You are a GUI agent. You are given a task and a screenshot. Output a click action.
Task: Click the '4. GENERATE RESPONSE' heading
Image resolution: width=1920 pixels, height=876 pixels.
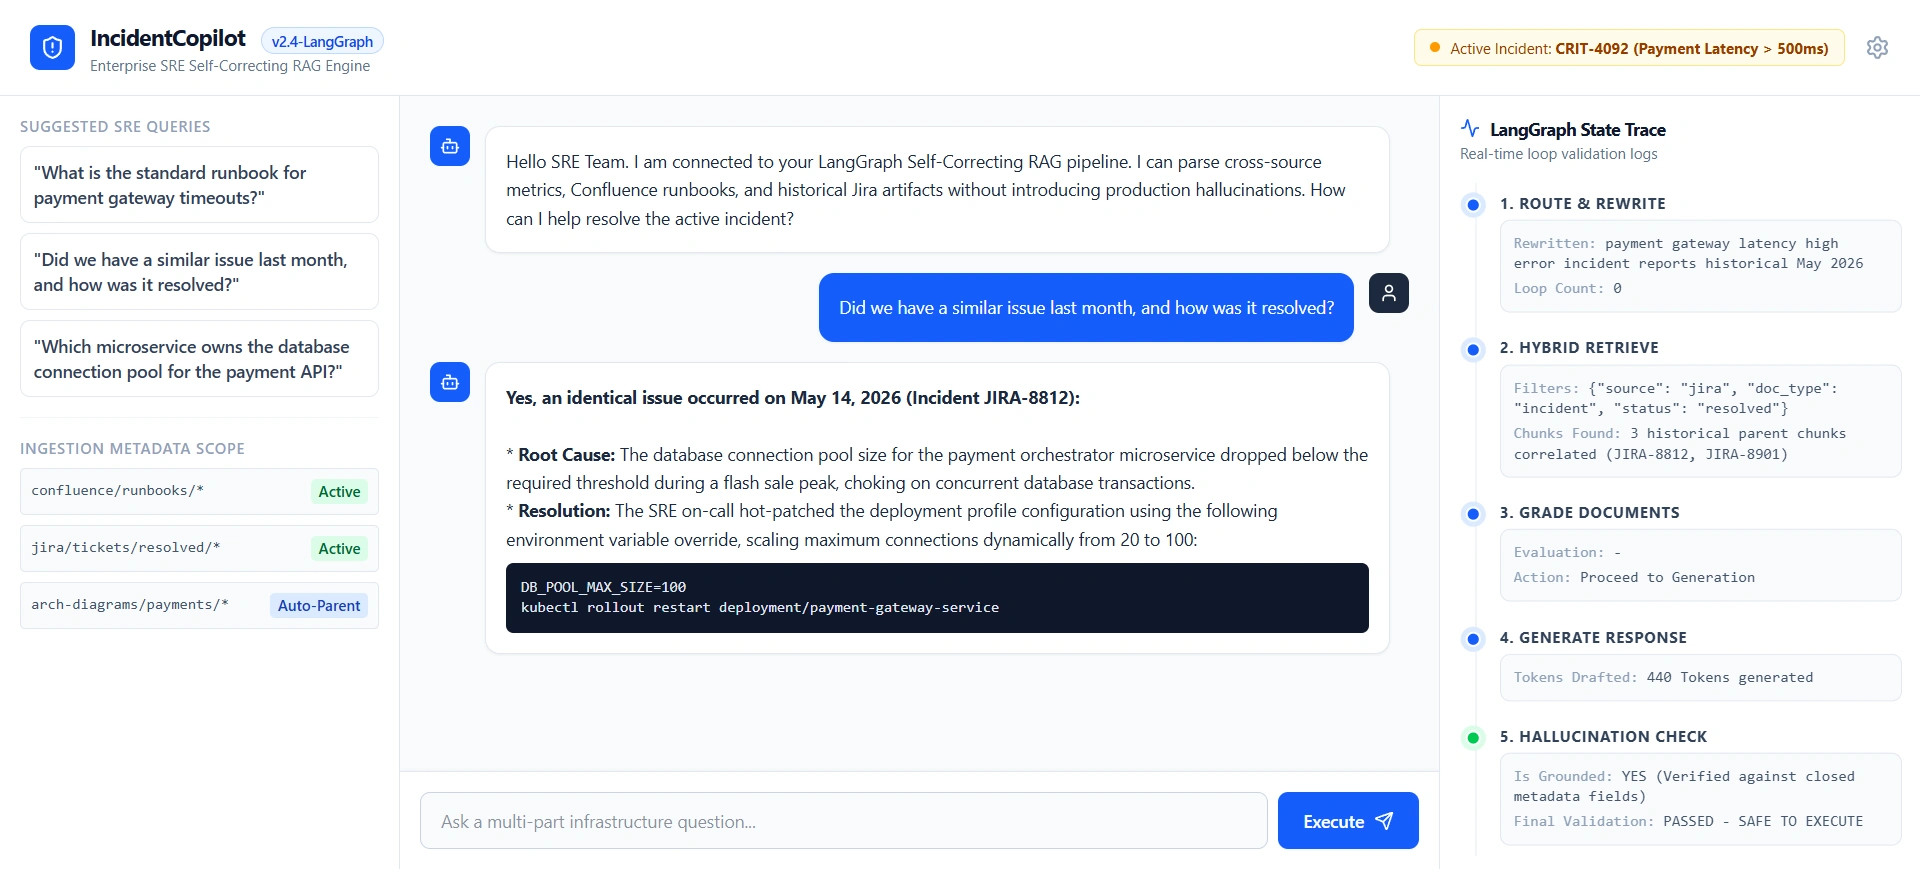pyautogui.click(x=1593, y=638)
